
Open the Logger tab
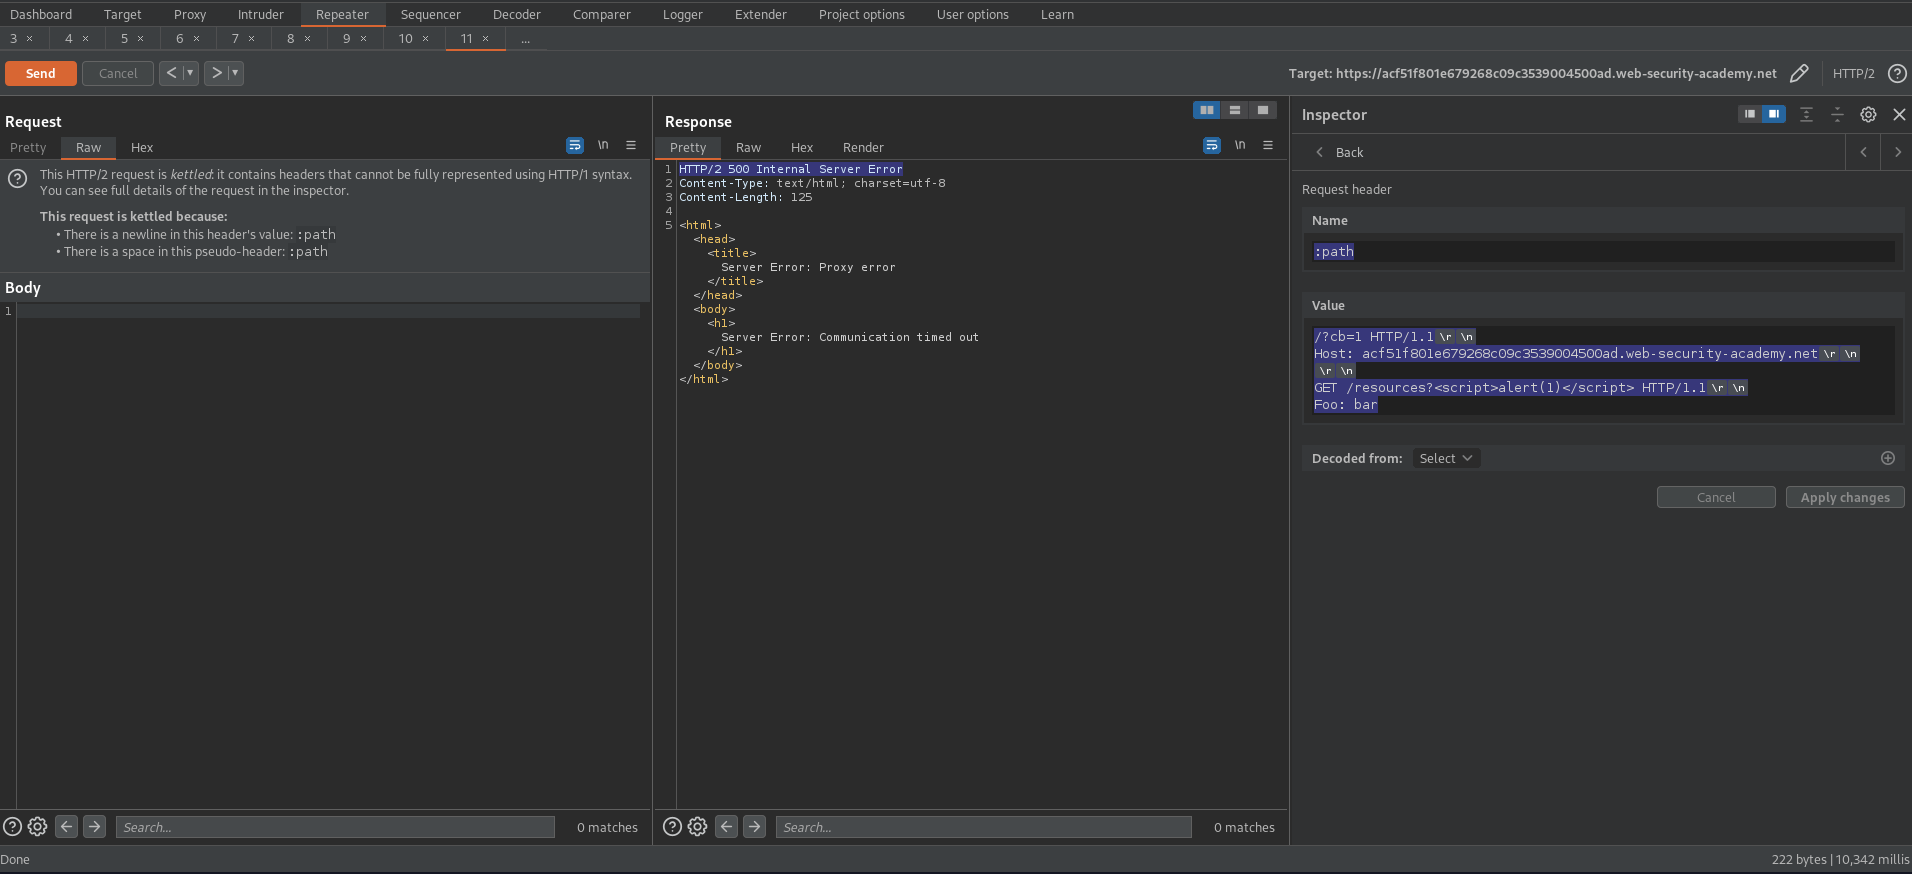pyautogui.click(x=683, y=14)
